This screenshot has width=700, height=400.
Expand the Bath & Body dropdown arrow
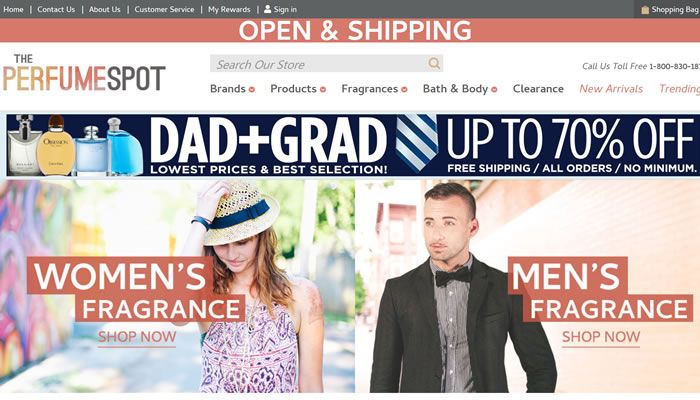click(x=494, y=89)
